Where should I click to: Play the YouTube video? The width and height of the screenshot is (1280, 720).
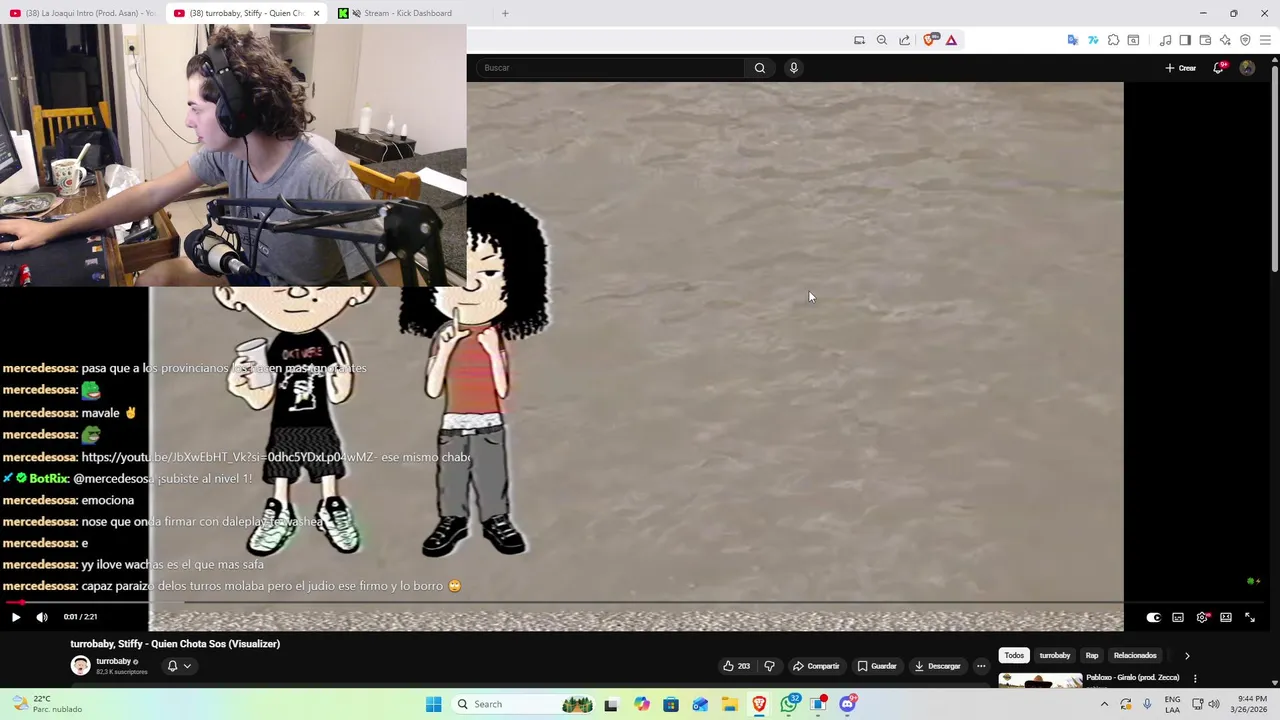point(16,617)
